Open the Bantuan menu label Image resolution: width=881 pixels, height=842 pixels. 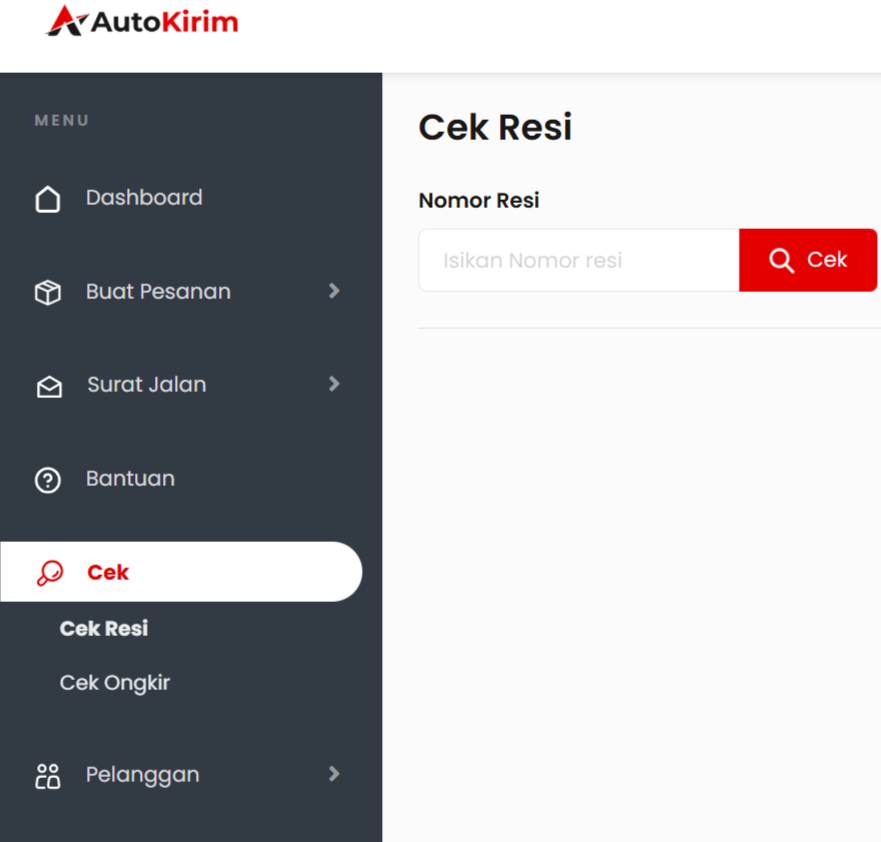click(130, 479)
